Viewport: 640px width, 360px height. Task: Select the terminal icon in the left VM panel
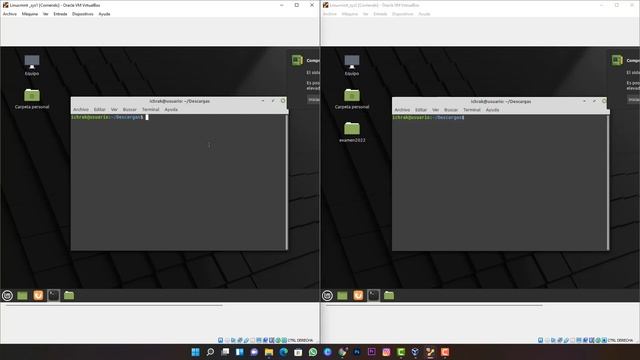(x=53, y=295)
